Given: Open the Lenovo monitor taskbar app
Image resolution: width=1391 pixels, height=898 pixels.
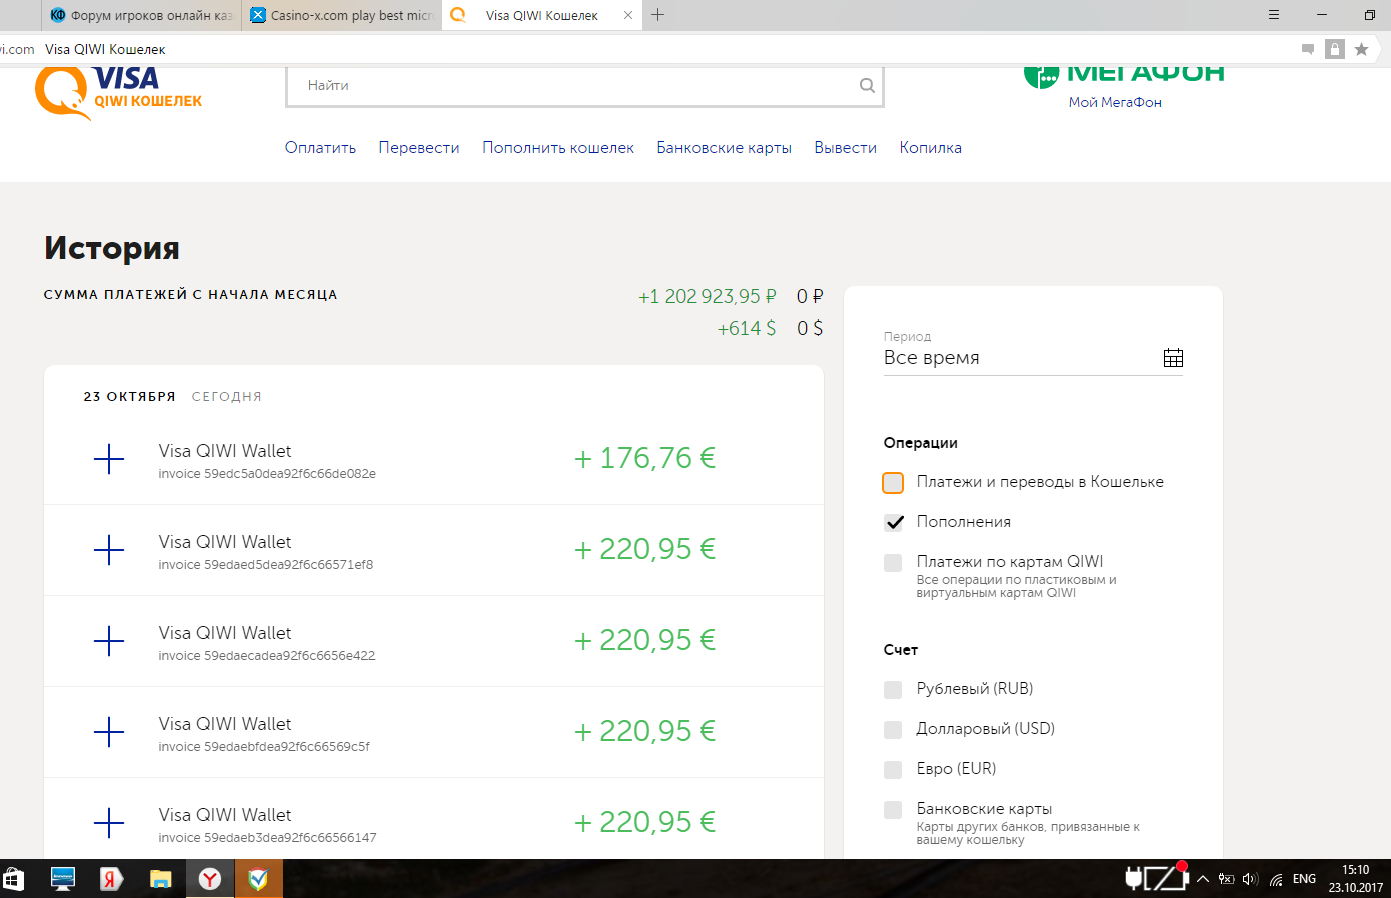Looking at the screenshot, I should tap(63, 879).
